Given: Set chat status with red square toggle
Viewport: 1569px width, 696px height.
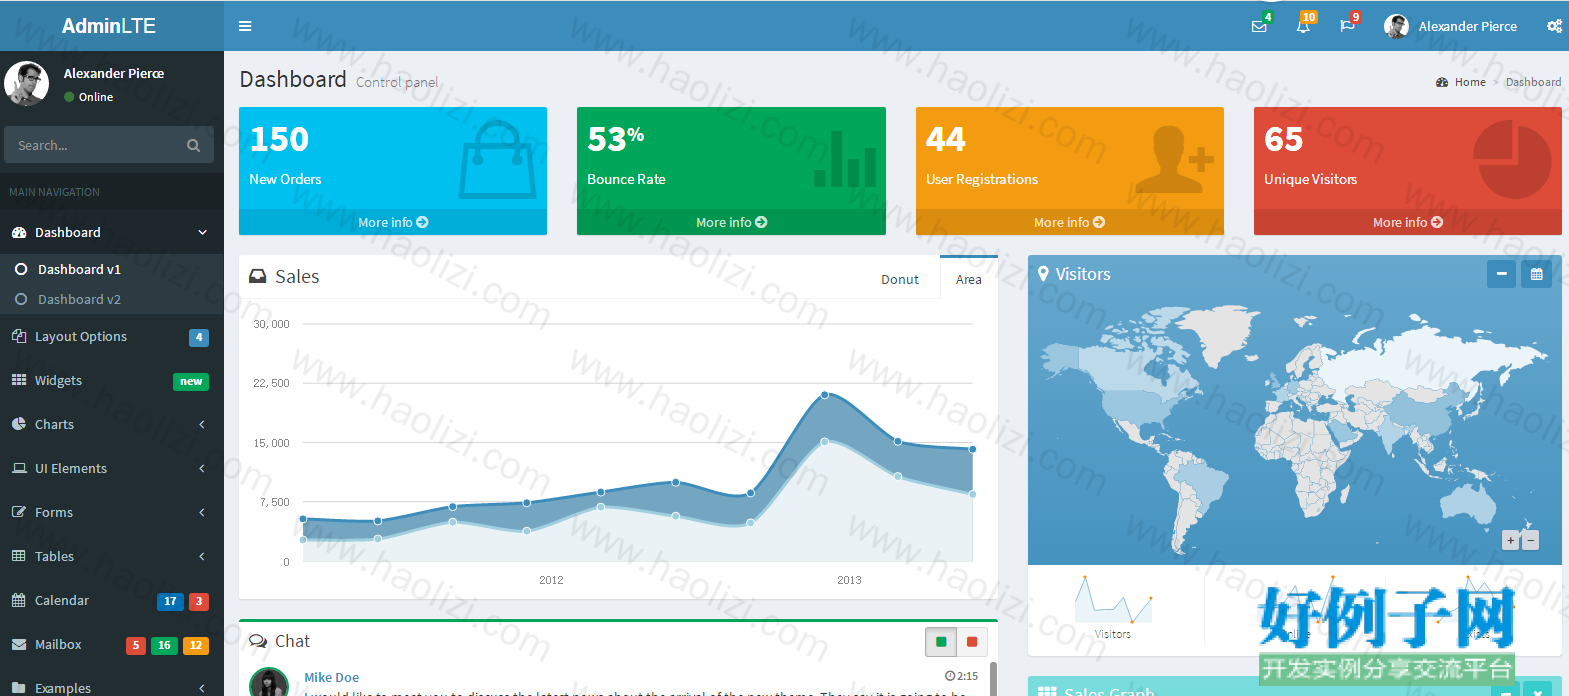Looking at the screenshot, I should pyautogui.click(x=972, y=641).
